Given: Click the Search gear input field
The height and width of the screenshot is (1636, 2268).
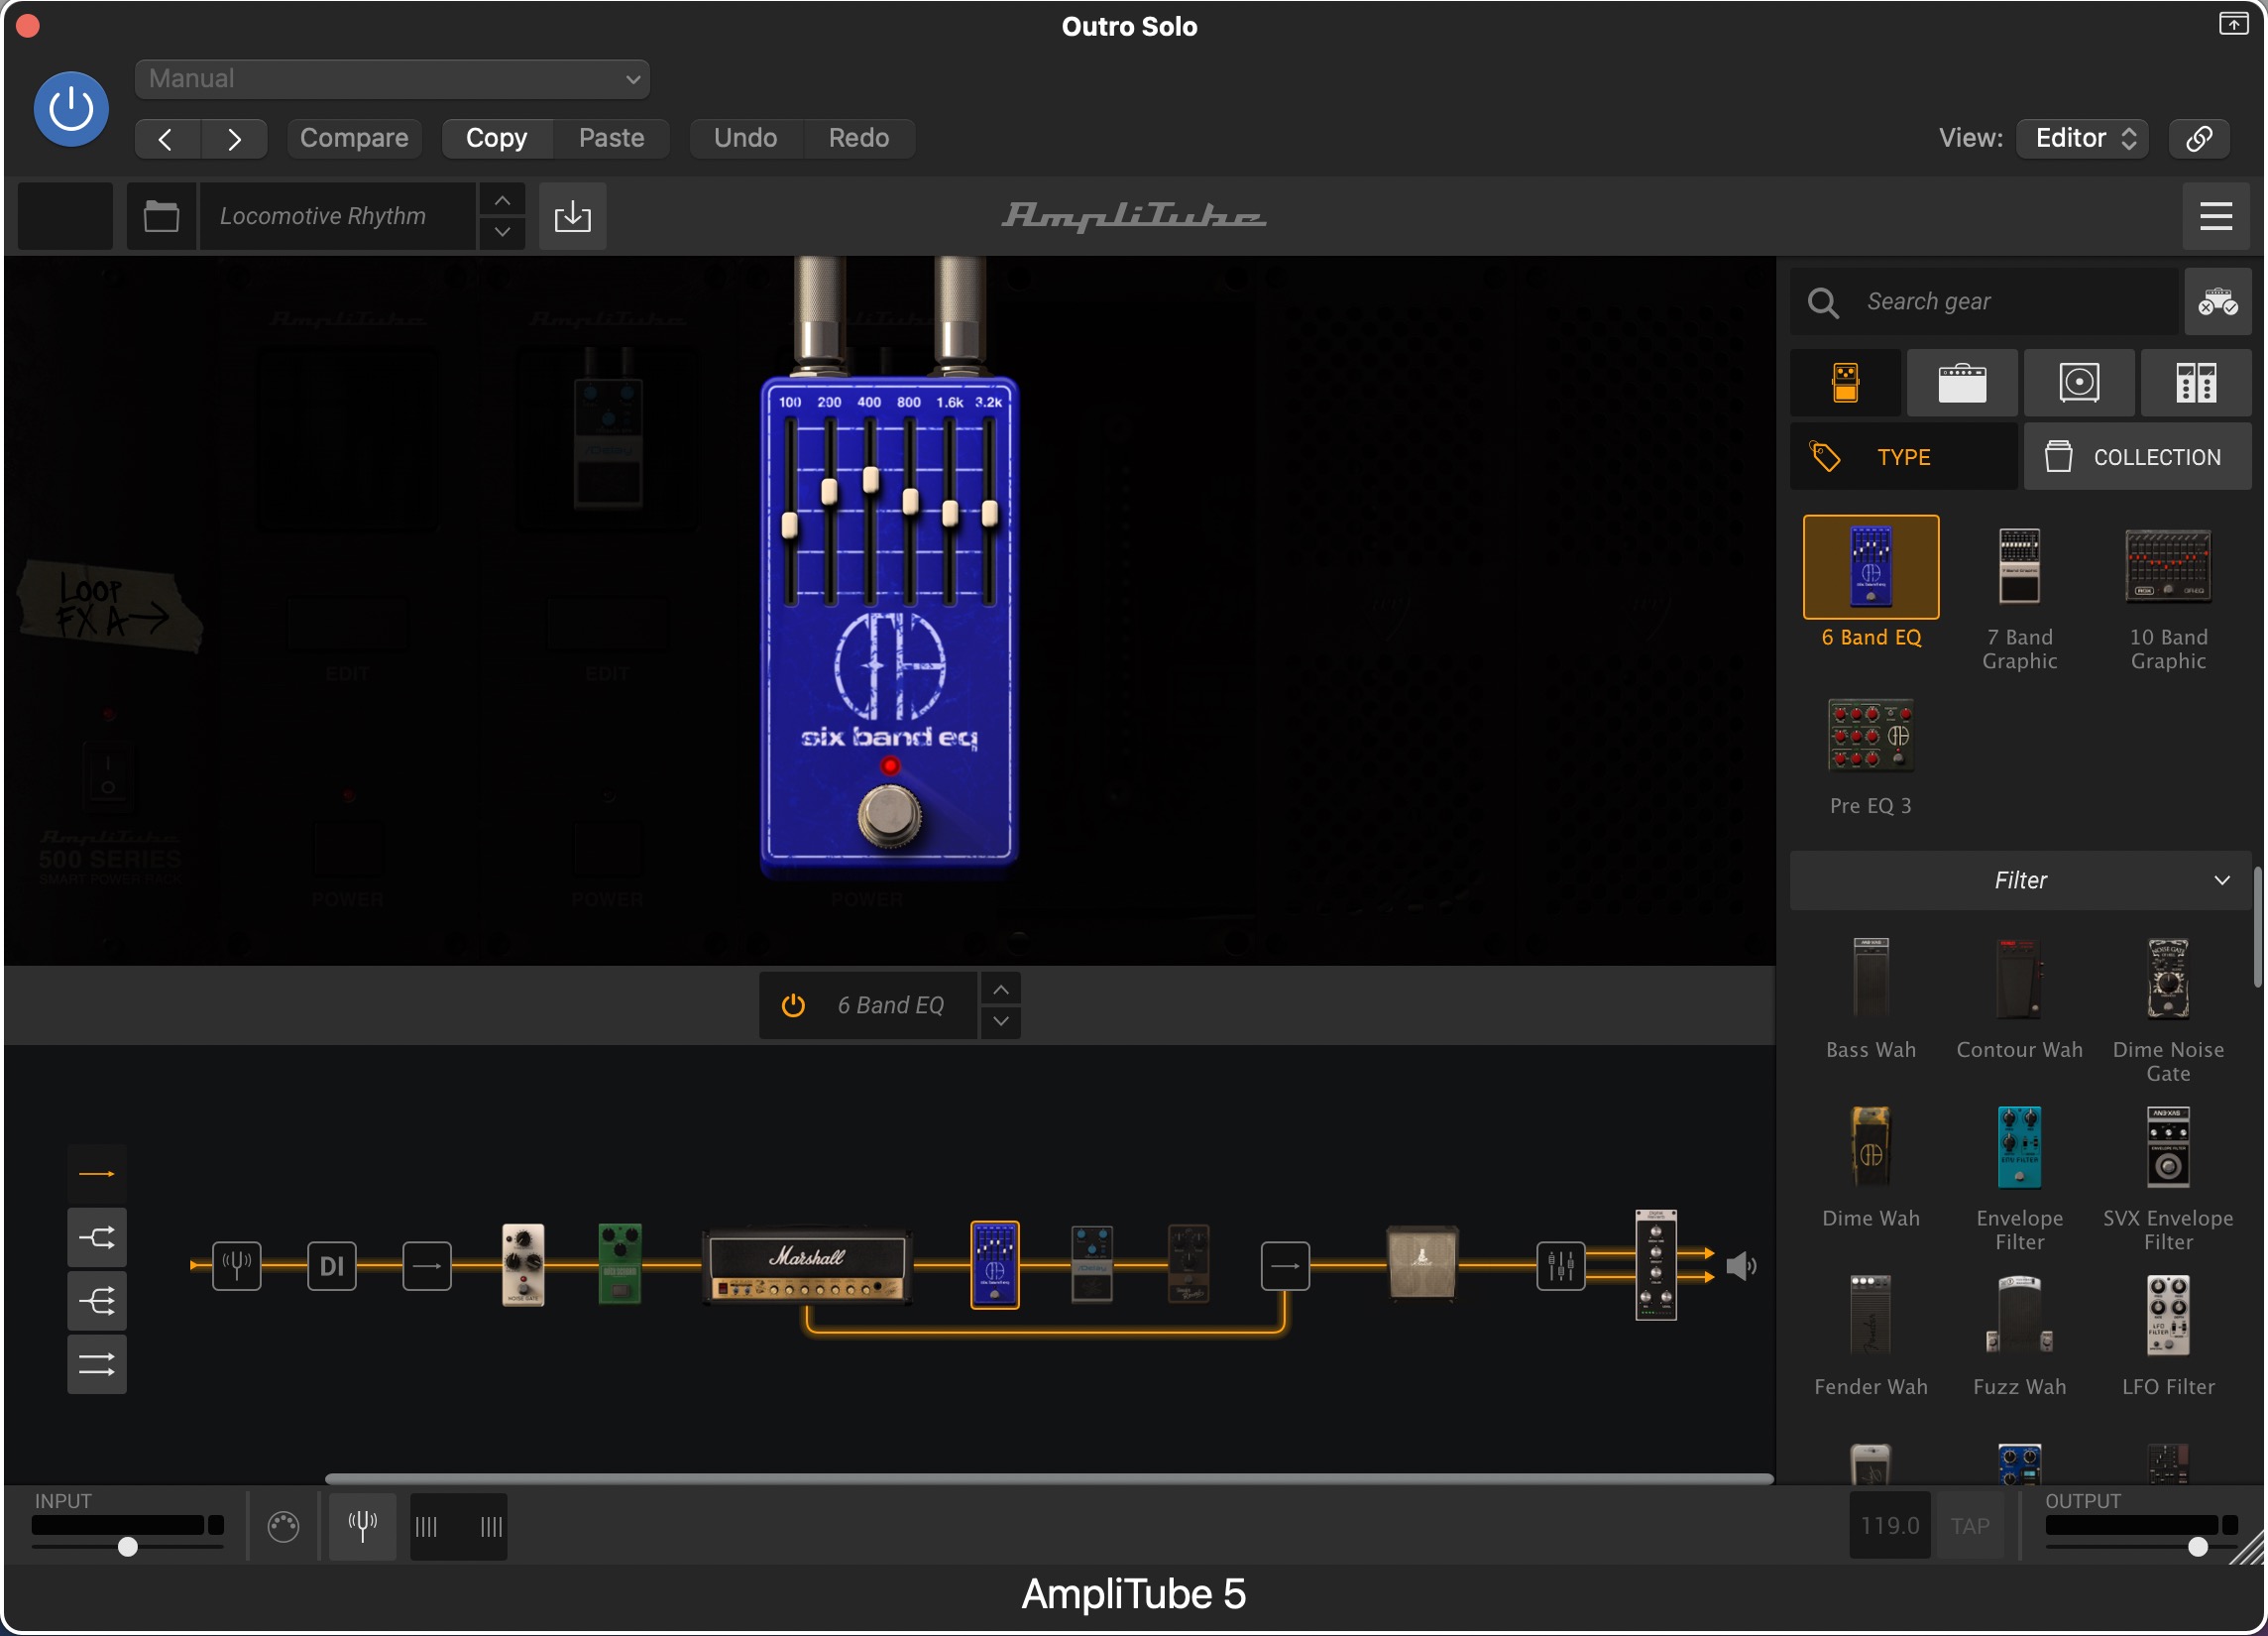Looking at the screenshot, I should pyautogui.click(x=1984, y=301).
